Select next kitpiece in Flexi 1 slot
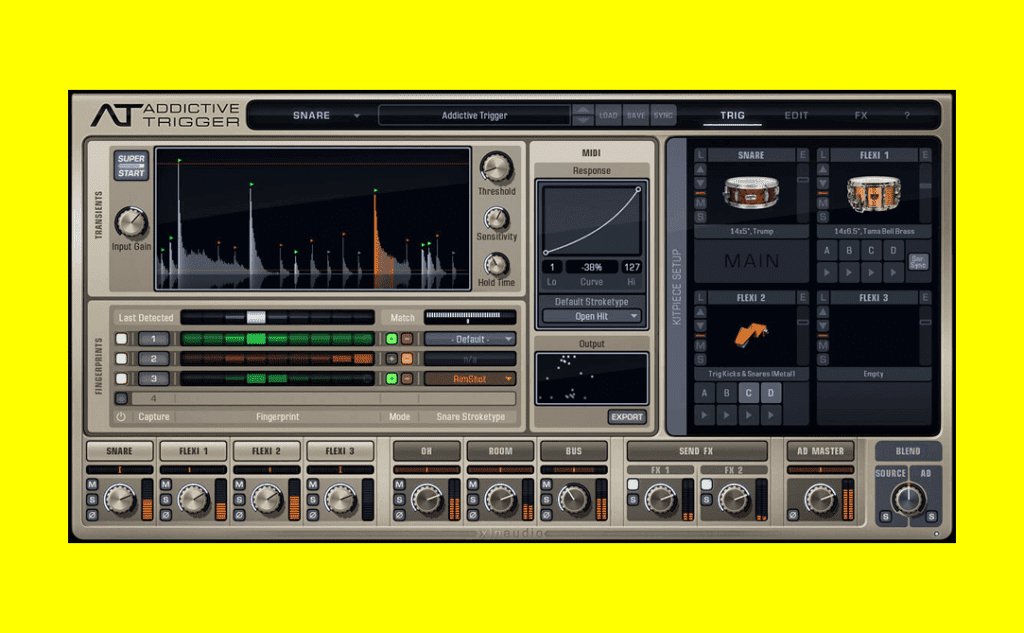 823,184
